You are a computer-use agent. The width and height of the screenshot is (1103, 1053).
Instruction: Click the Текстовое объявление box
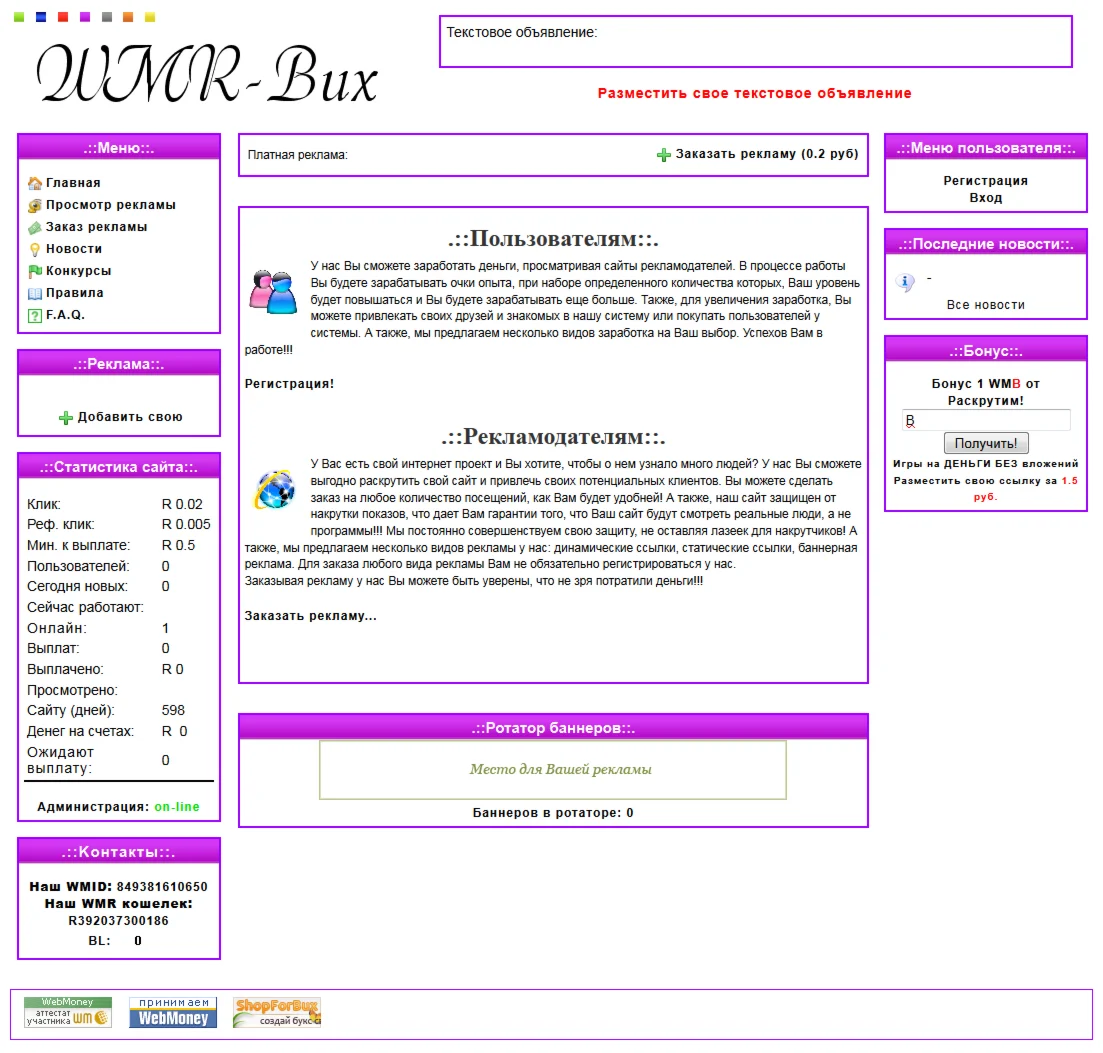coord(755,42)
